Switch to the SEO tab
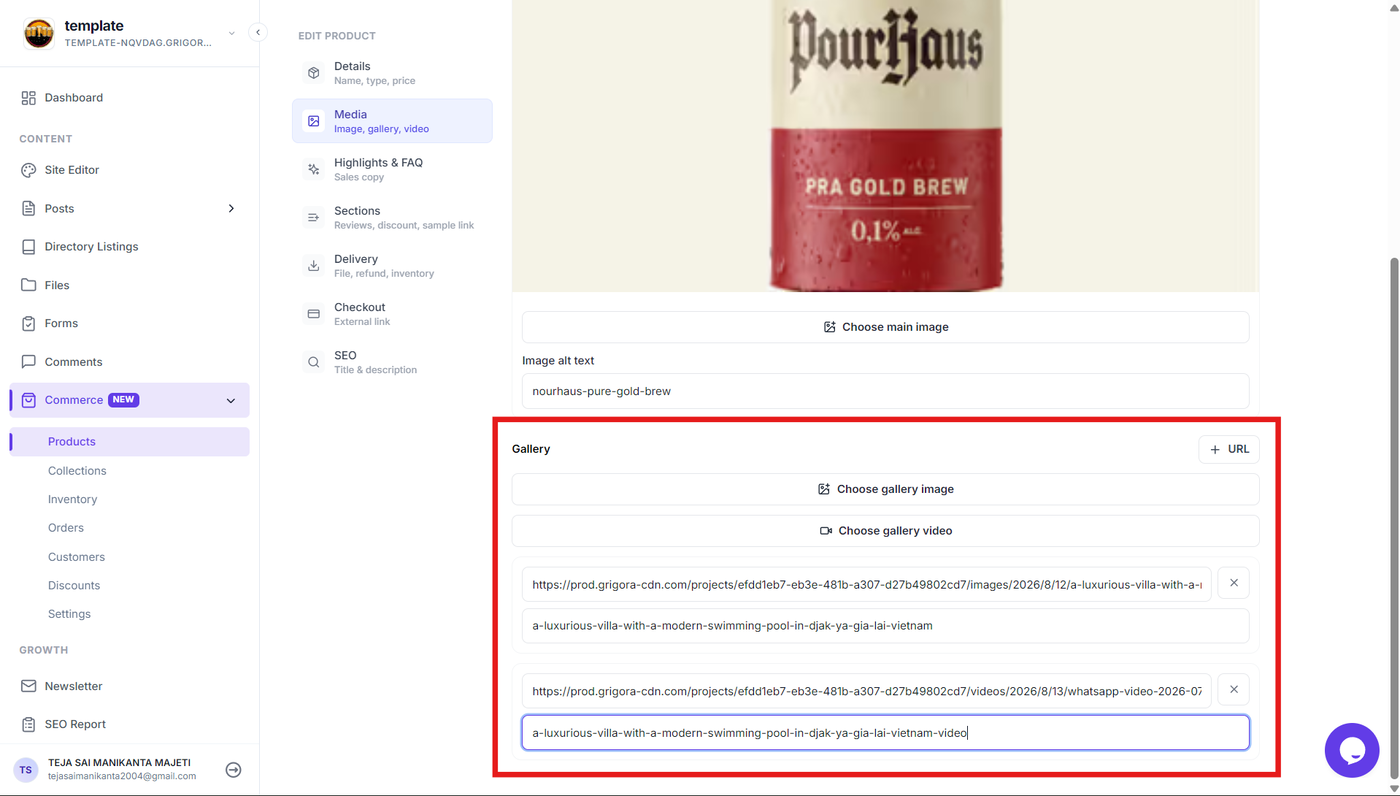This screenshot has width=1400, height=796. click(x=392, y=362)
